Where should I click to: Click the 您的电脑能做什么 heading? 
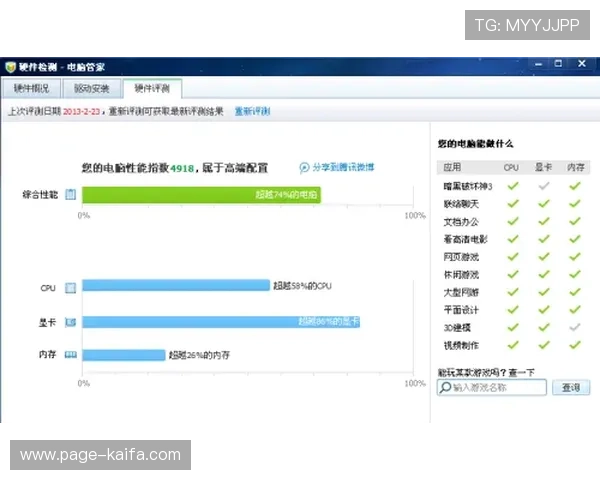pos(475,144)
